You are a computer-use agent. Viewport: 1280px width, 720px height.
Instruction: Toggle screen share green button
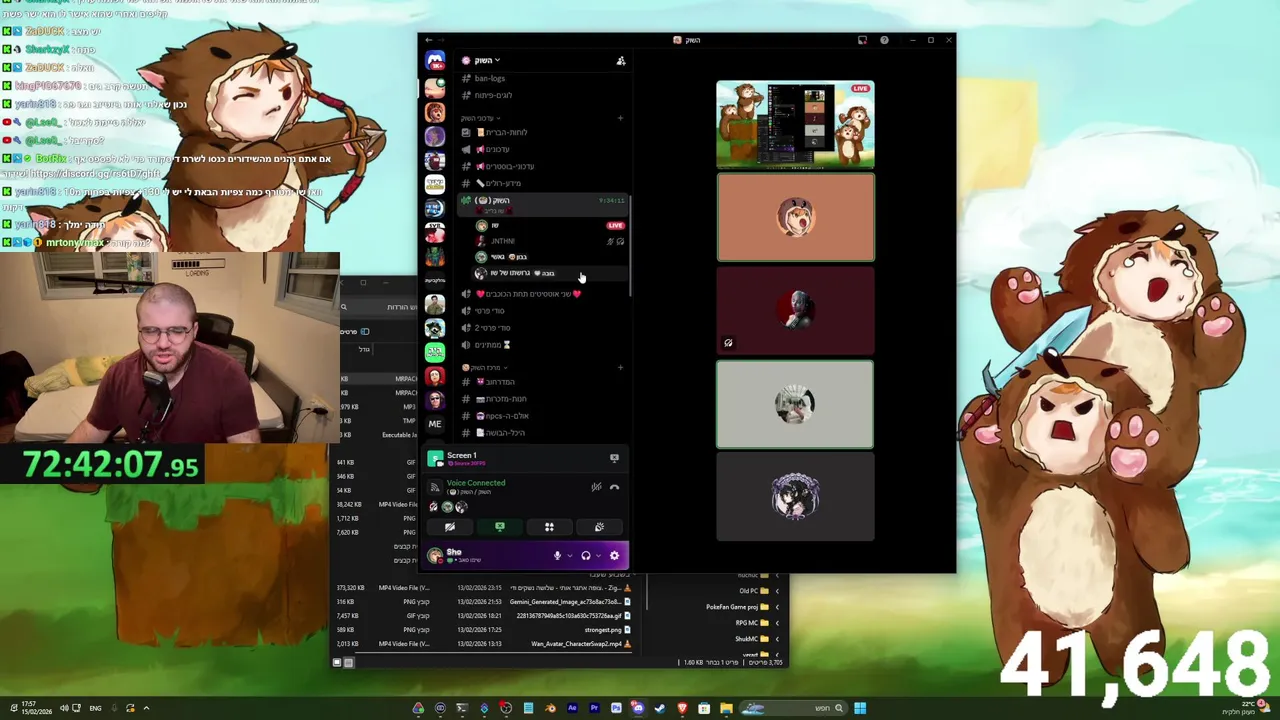(x=500, y=527)
